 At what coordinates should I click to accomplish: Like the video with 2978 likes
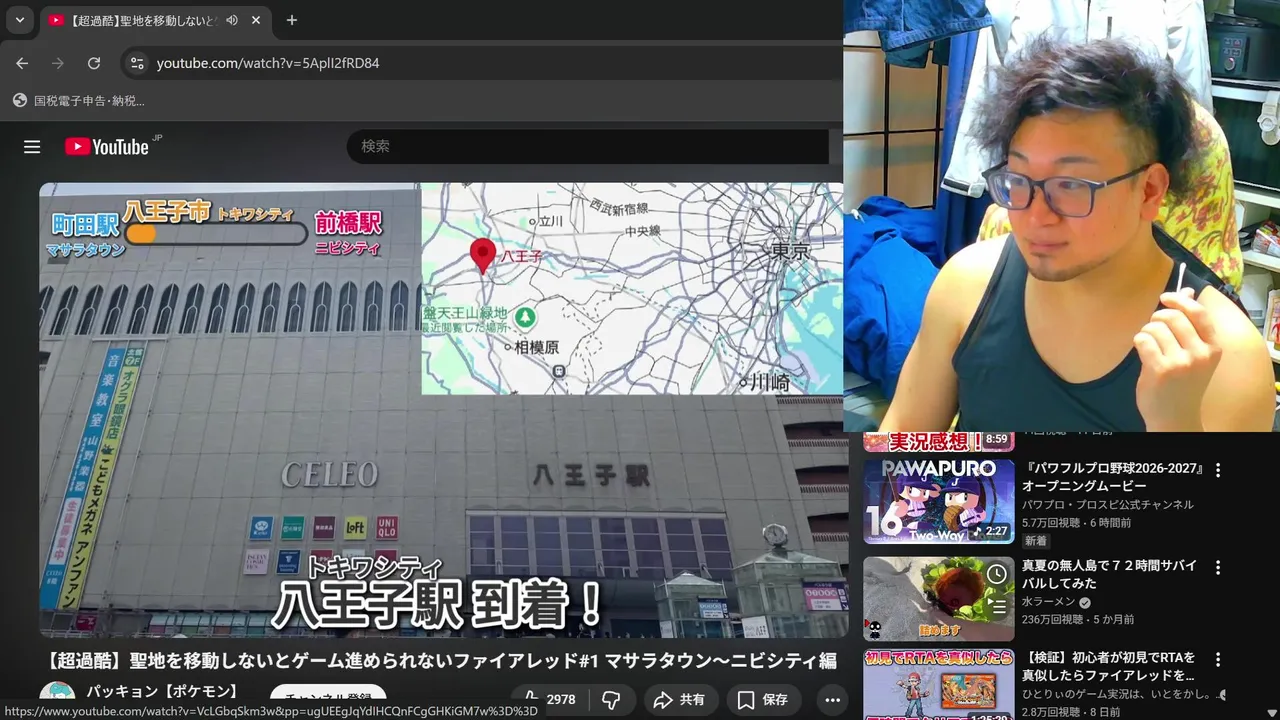[x=550, y=700]
